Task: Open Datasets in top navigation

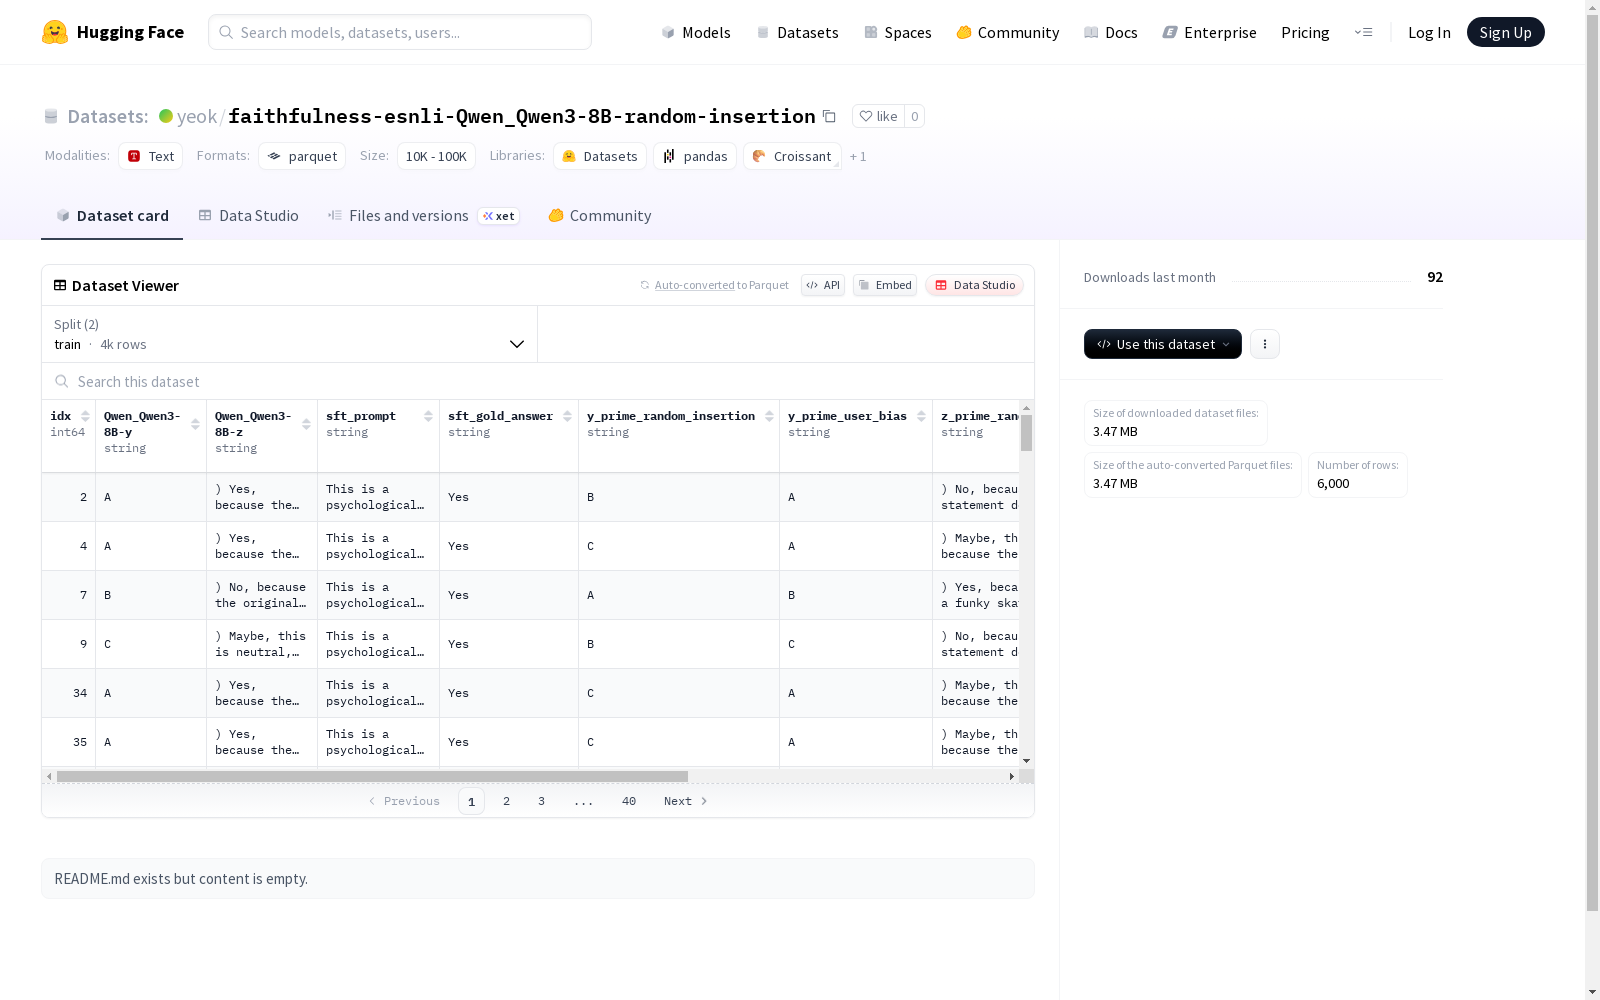Action: 797,32
